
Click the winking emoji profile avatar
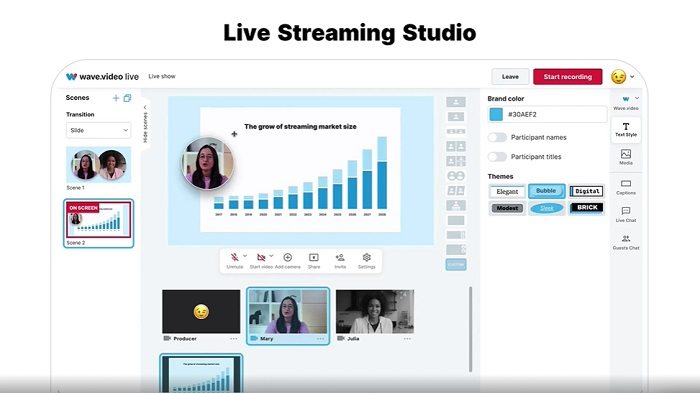point(618,77)
